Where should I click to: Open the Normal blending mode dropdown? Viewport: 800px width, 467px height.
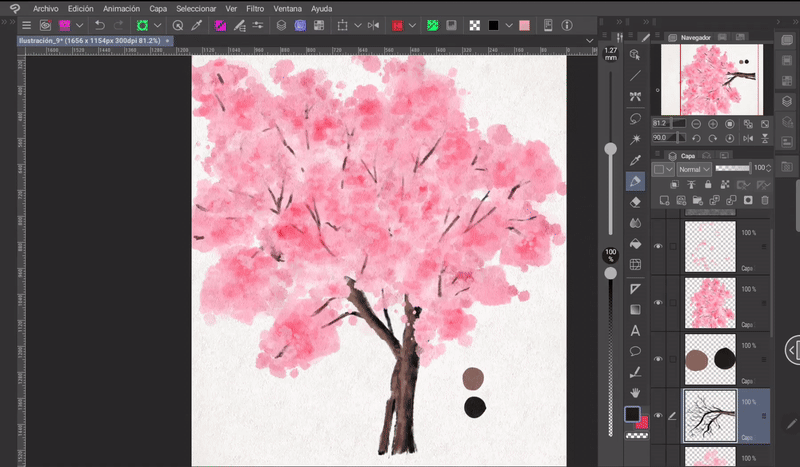point(694,170)
